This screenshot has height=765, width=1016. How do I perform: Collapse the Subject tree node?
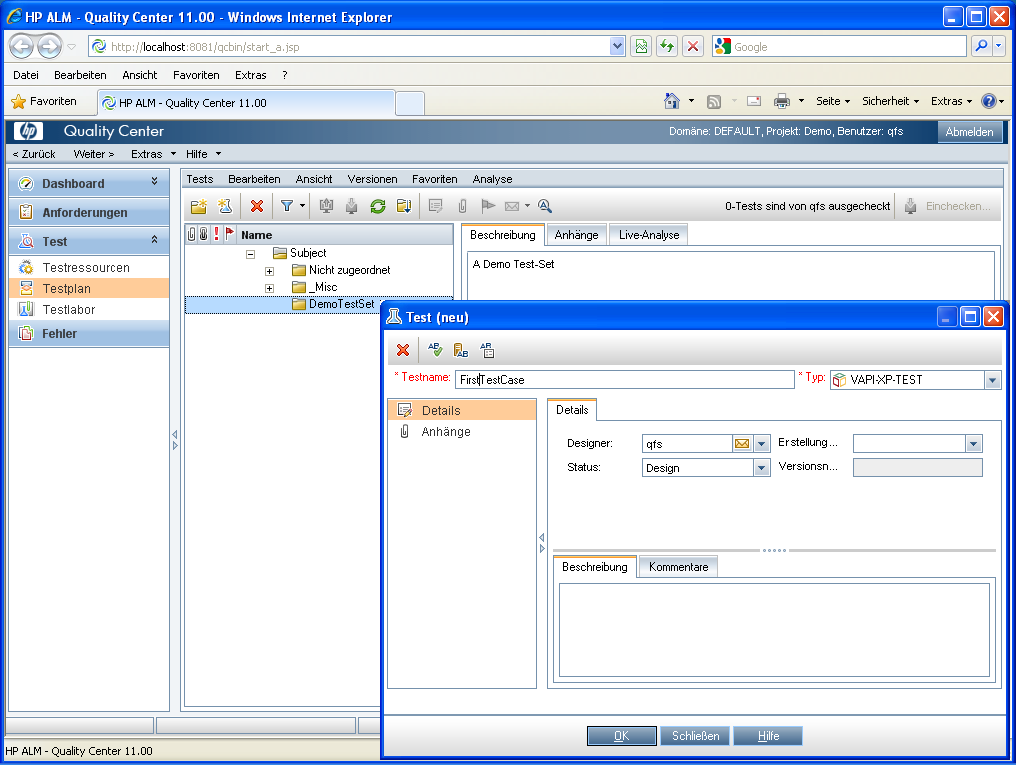(251, 254)
